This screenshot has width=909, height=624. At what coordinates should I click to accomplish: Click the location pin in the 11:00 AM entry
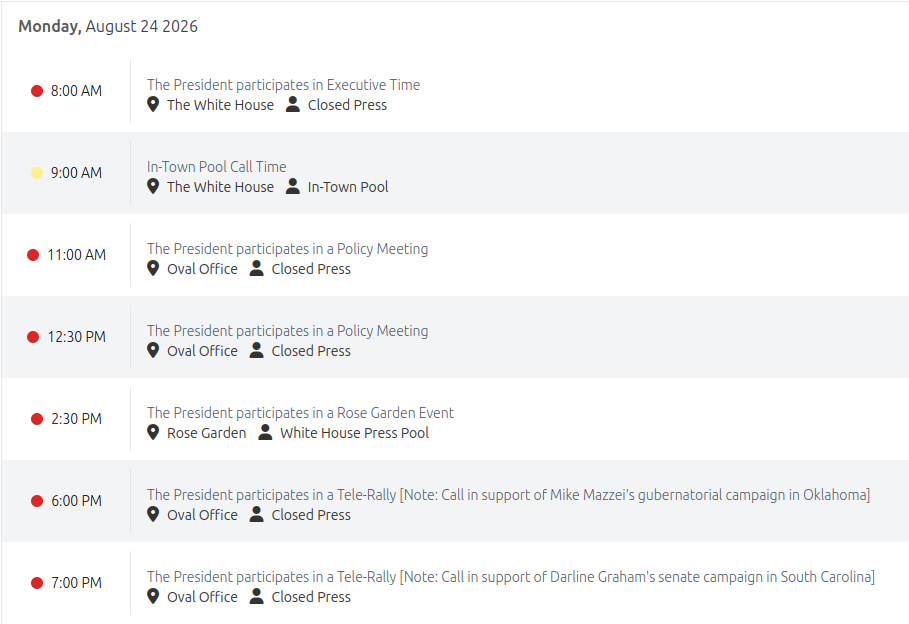click(153, 268)
